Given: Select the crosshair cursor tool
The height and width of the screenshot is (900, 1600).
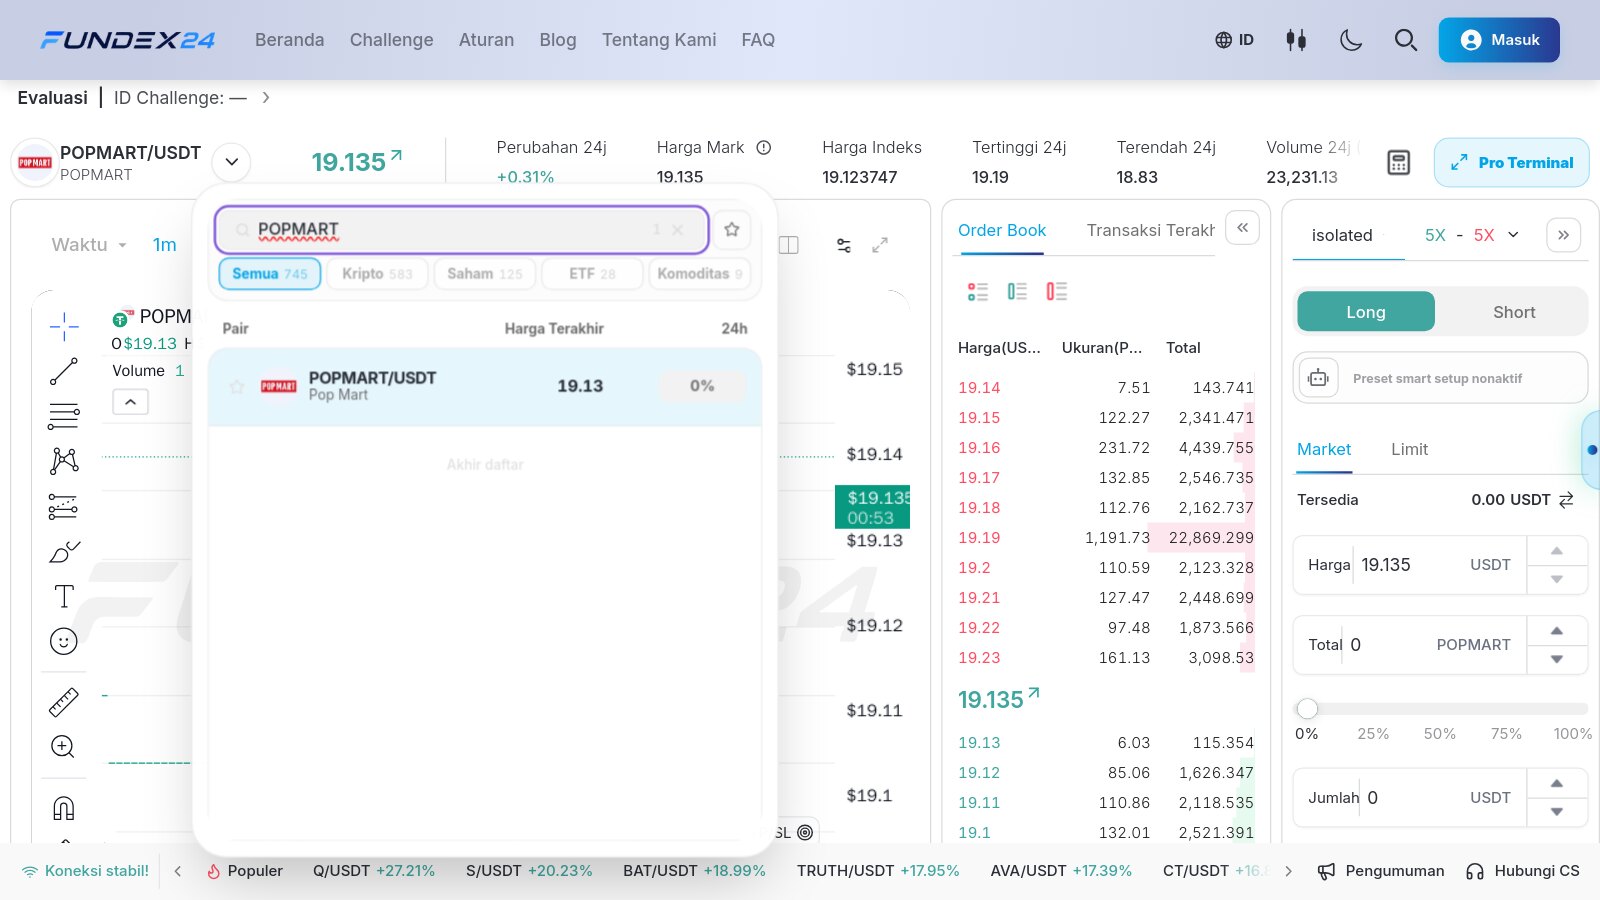Looking at the screenshot, I should tap(64, 326).
